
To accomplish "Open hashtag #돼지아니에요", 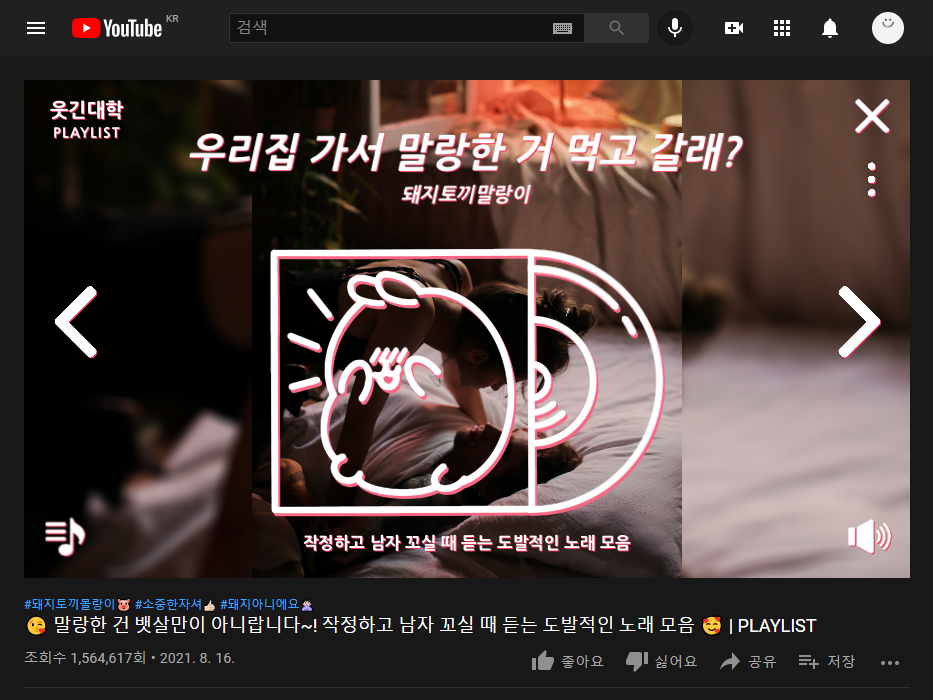I will tap(266, 604).
